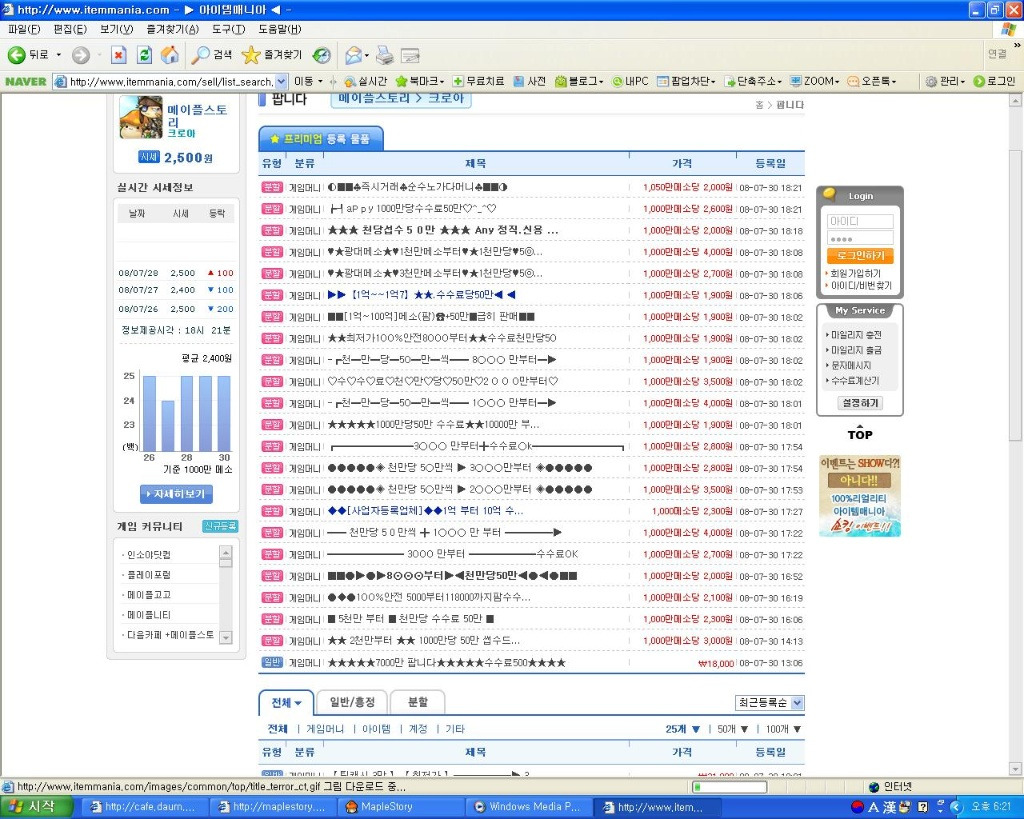Open the 사전 dictionary toolbar button
This screenshot has height=819, width=1024.
[530, 81]
